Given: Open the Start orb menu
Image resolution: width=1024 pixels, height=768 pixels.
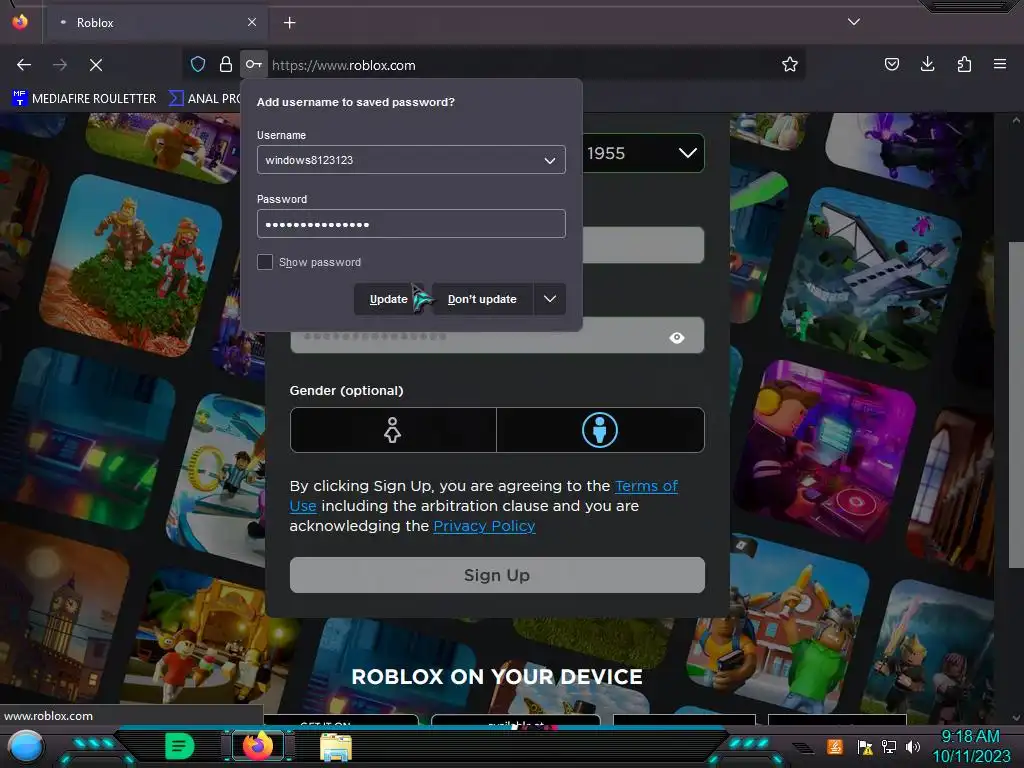Looking at the screenshot, I should click(x=26, y=746).
